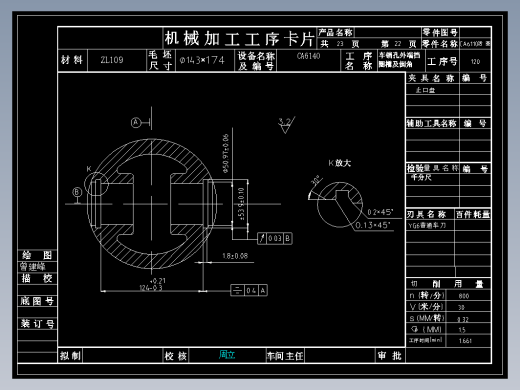The image size is (520, 390).
Task: Click the 1.8±0.08 dimension text
Action: [x=235, y=256]
